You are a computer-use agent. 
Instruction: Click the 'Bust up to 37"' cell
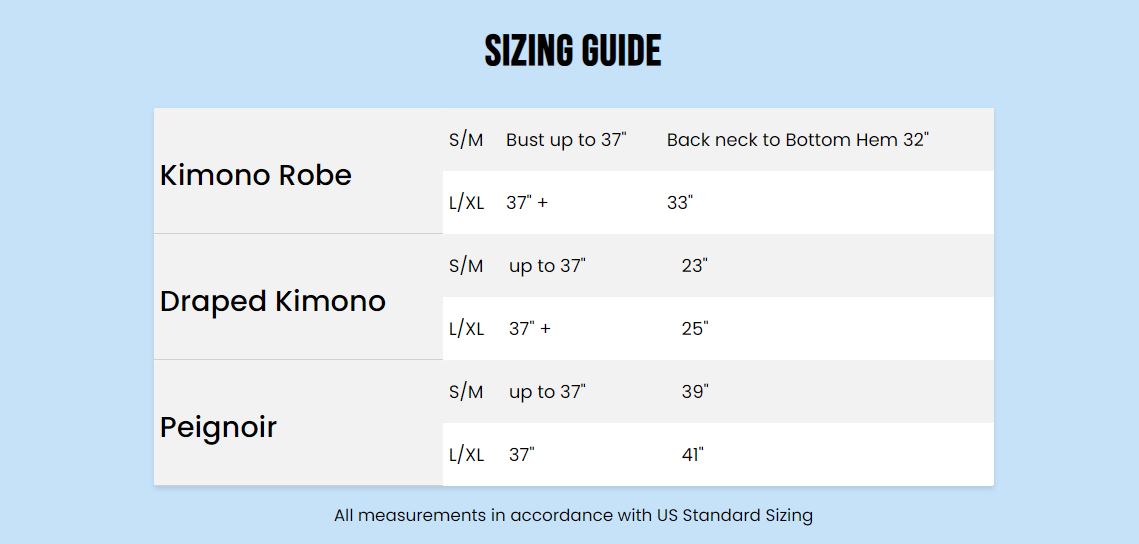click(x=566, y=140)
